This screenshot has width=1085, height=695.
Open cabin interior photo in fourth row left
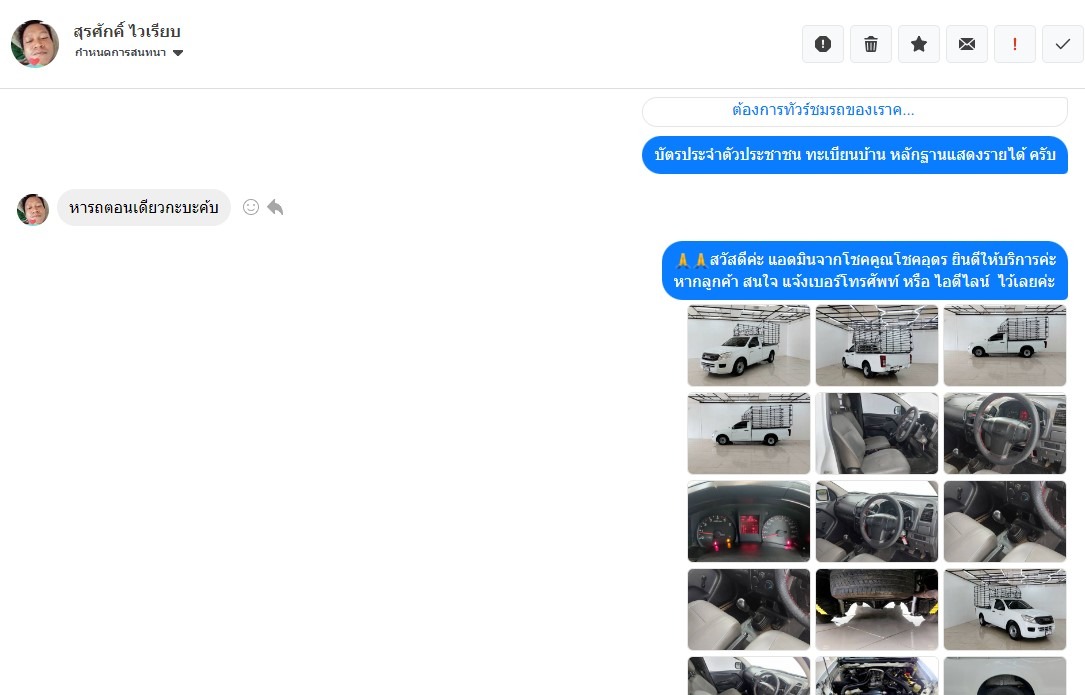pos(749,609)
